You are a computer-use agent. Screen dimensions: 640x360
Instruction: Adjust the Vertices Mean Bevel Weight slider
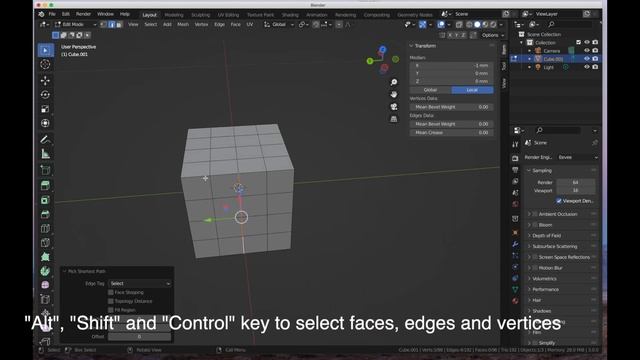click(x=451, y=107)
